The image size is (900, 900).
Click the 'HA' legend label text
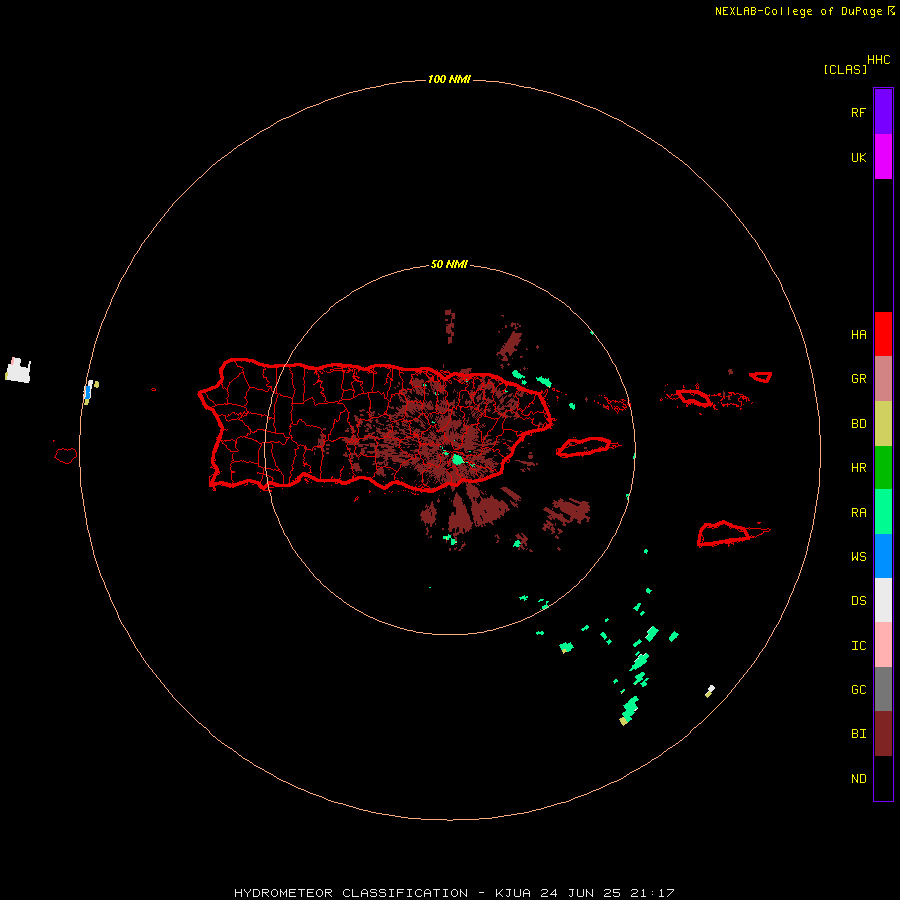point(859,335)
